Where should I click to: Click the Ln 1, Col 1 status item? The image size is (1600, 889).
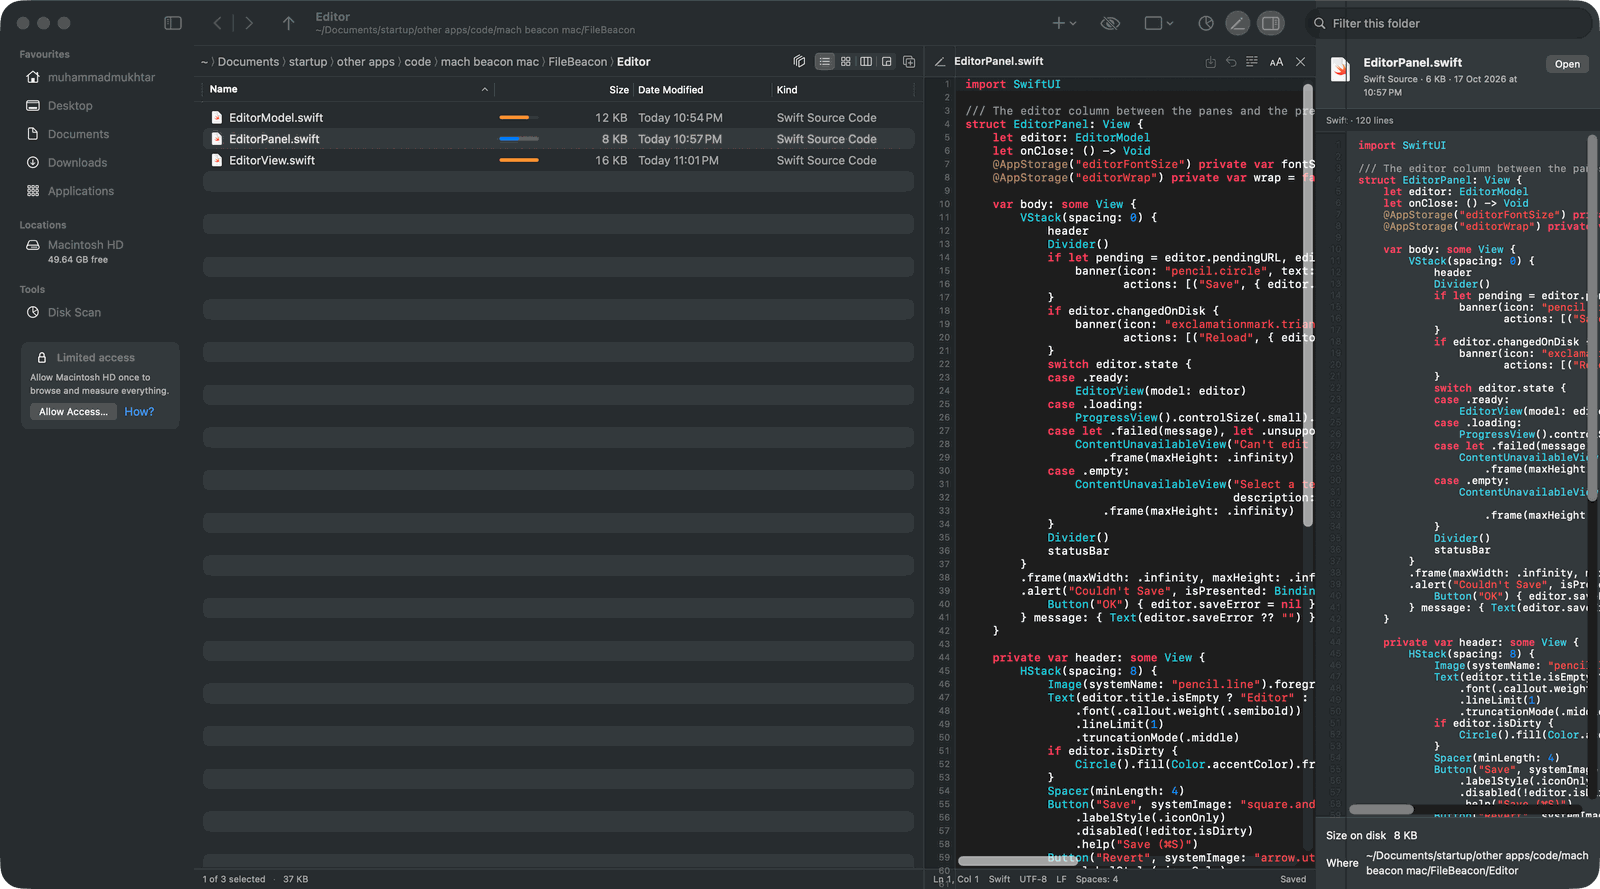[x=956, y=880]
